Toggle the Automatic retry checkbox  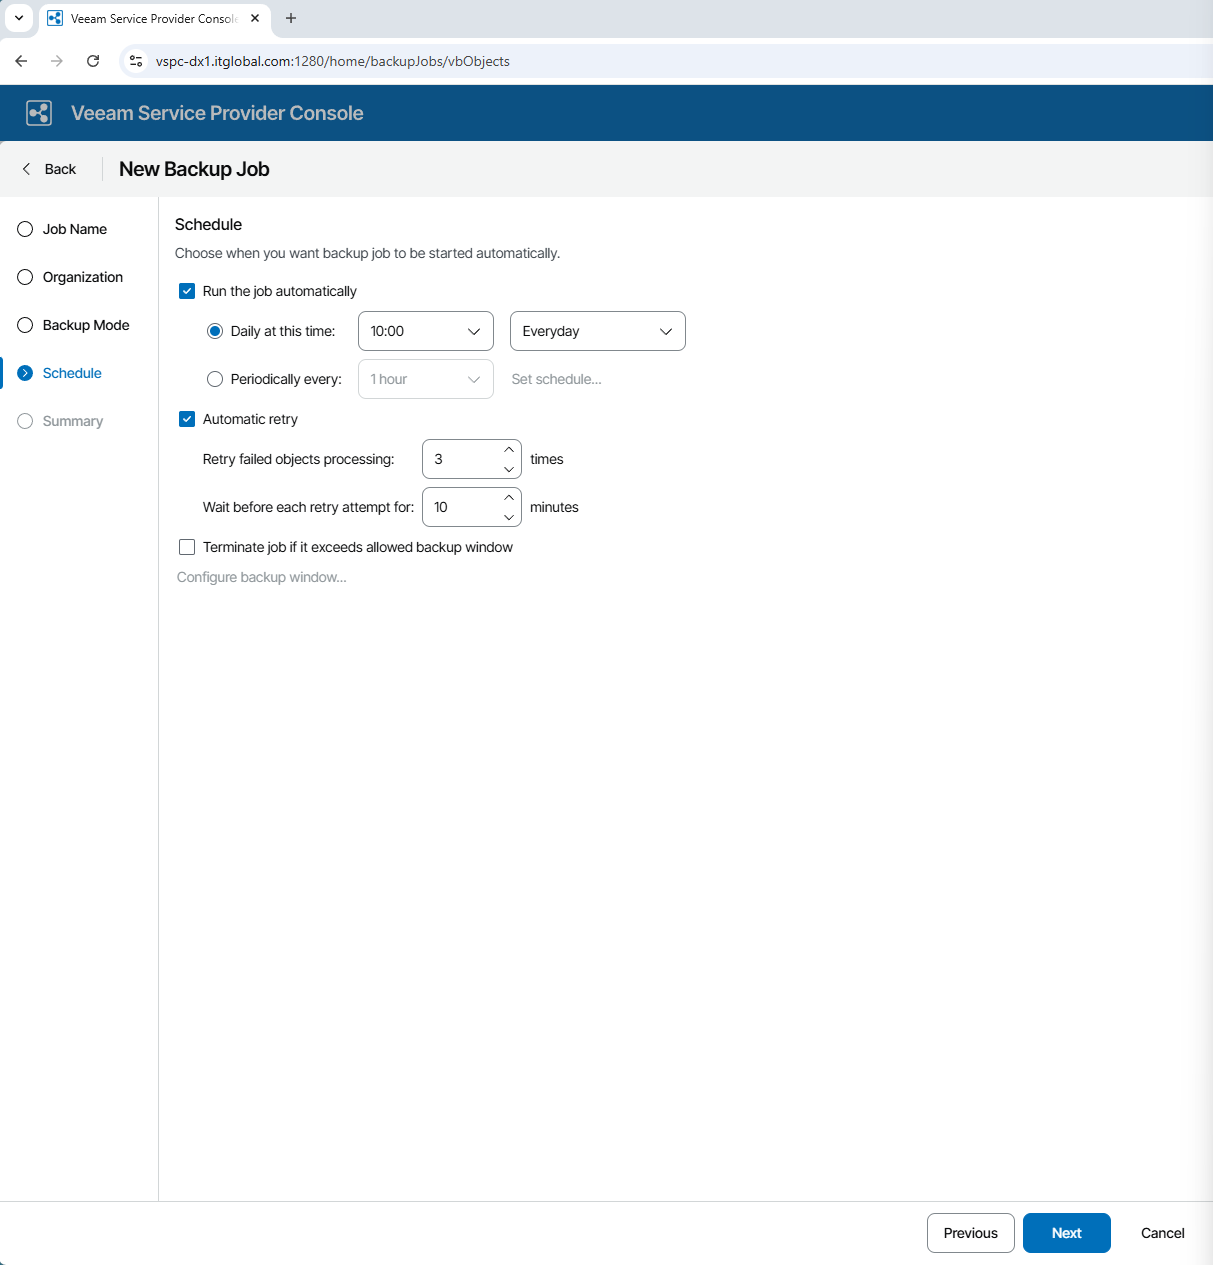click(187, 419)
